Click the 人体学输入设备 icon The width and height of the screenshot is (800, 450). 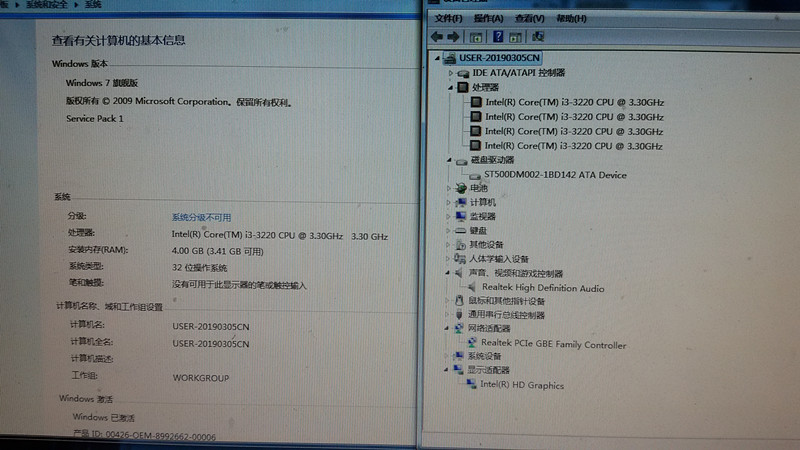(460, 259)
